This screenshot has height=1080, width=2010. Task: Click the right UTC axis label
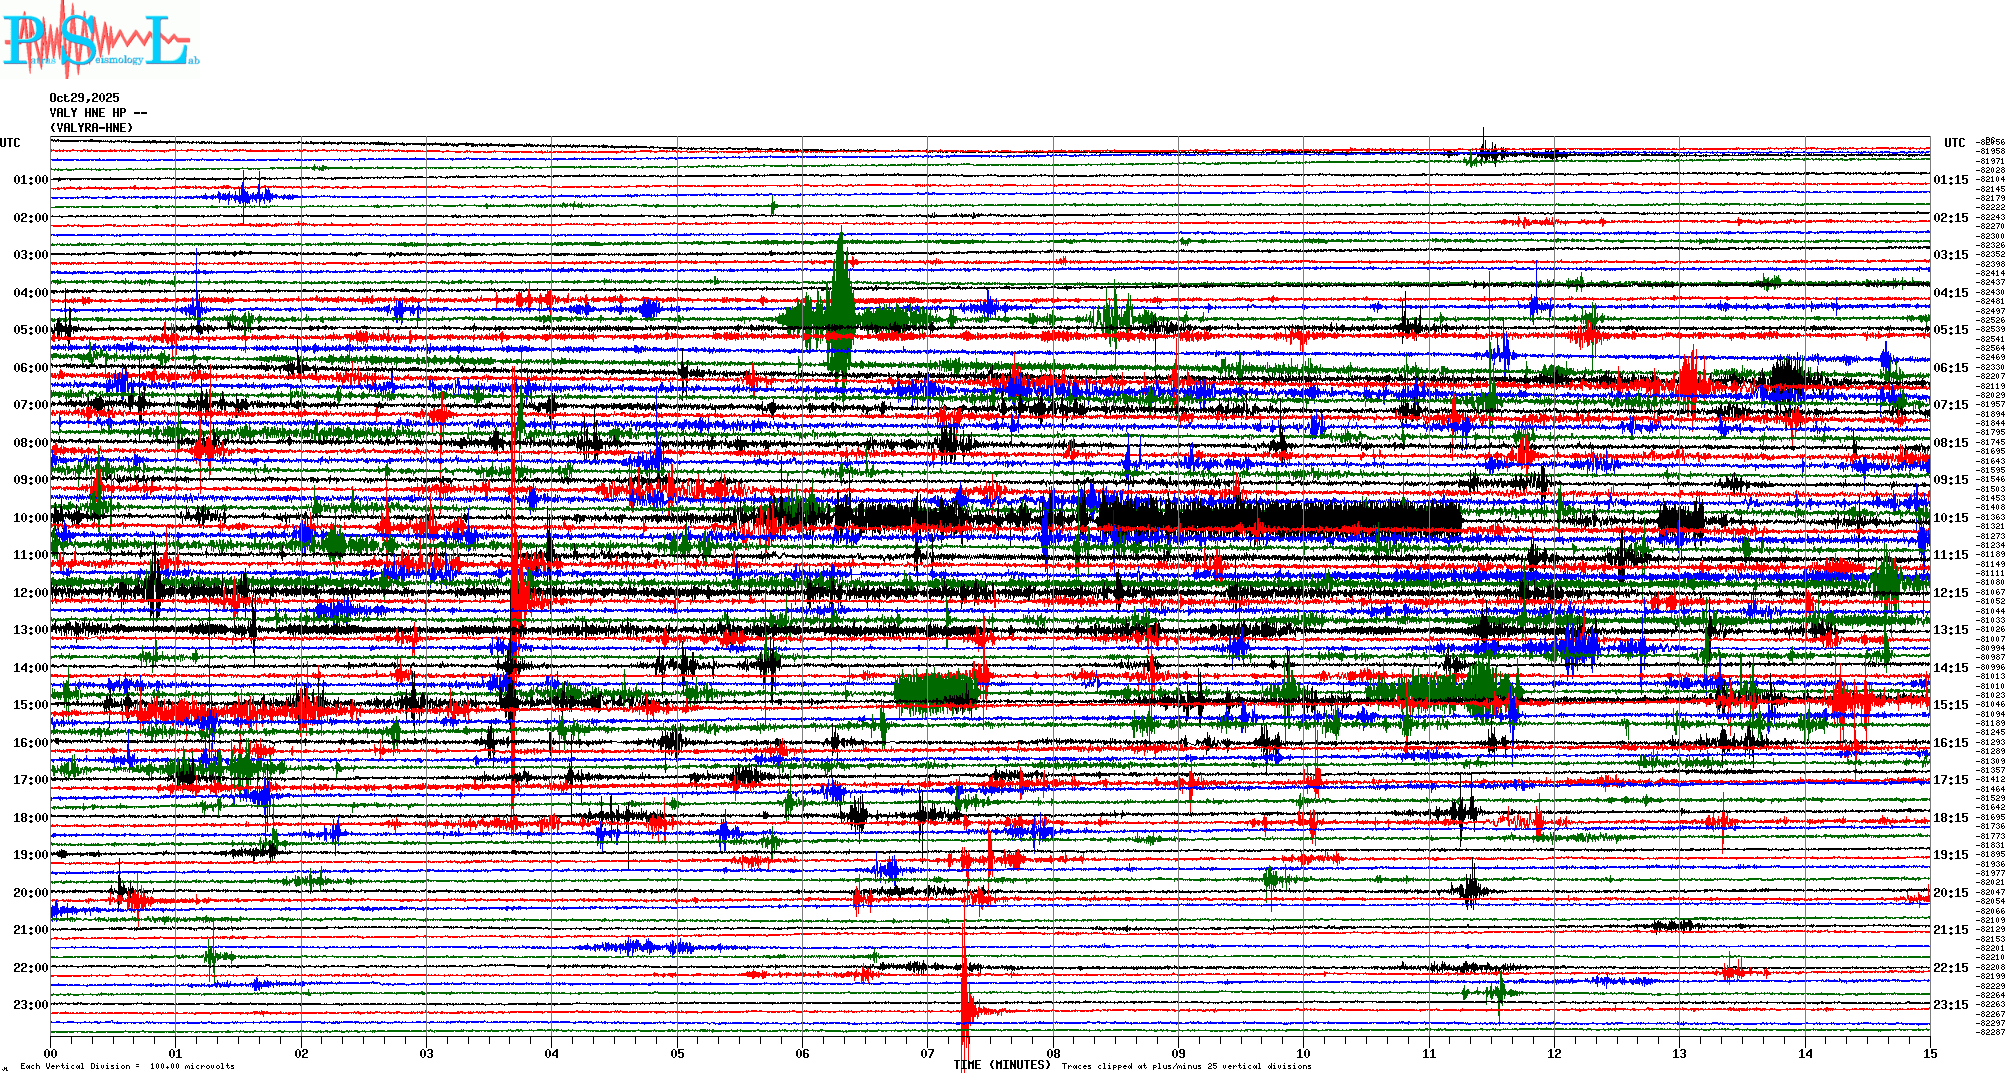tap(1954, 143)
